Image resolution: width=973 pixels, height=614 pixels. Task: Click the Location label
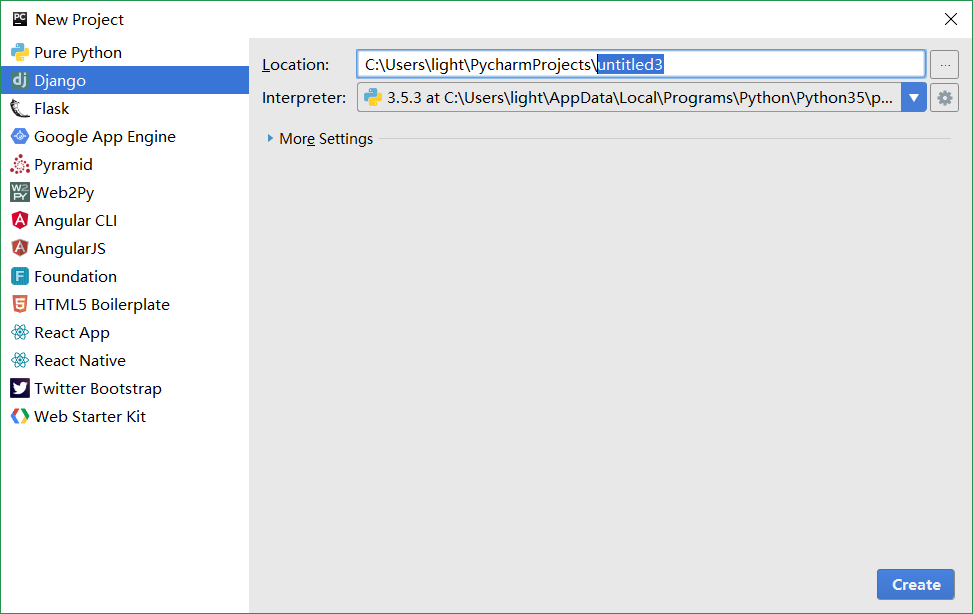[295, 65]
